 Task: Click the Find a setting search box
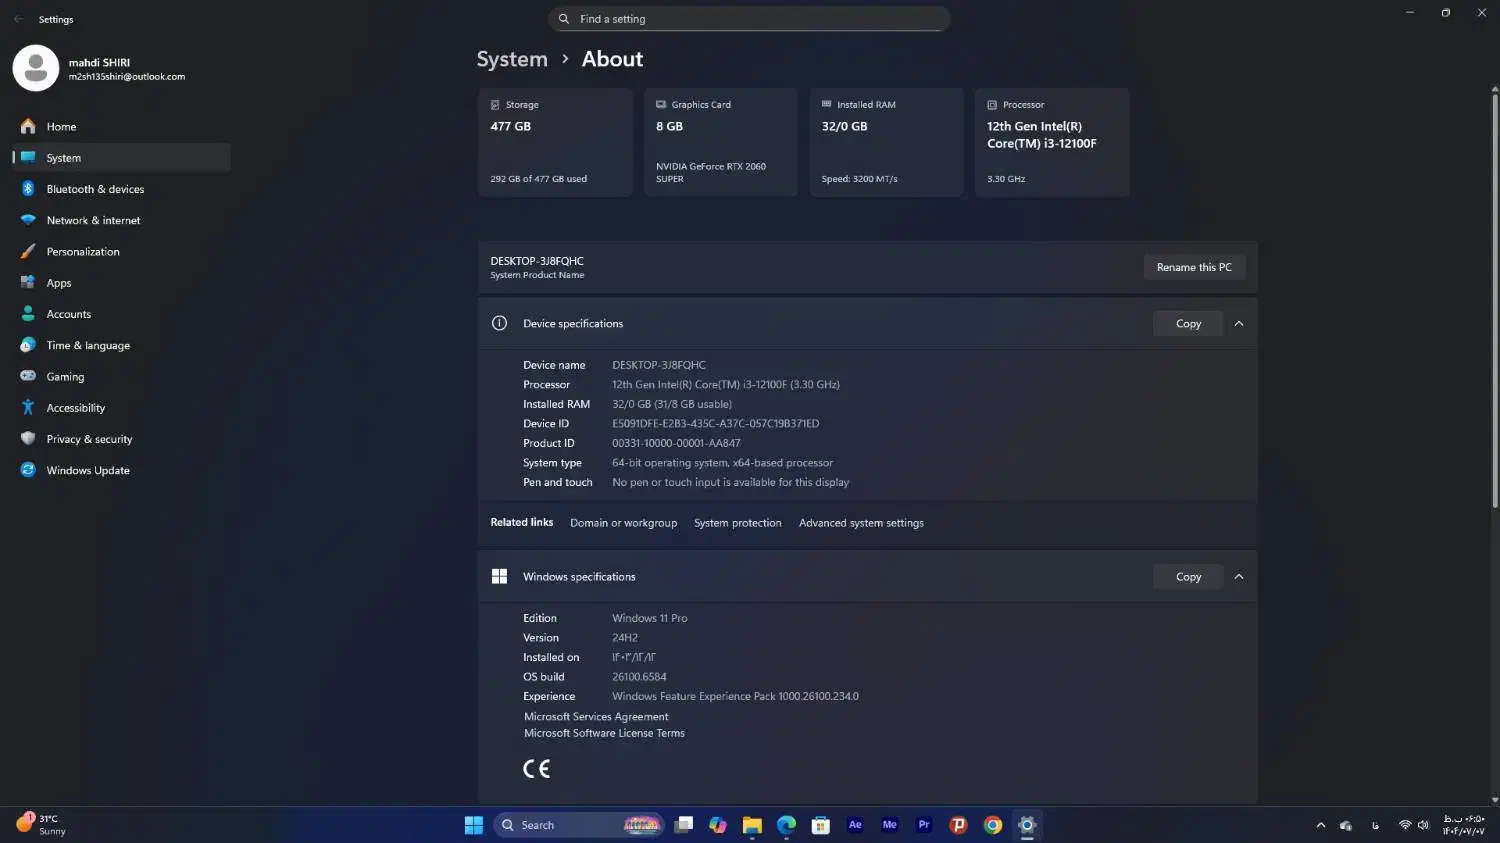click(750, 19)
